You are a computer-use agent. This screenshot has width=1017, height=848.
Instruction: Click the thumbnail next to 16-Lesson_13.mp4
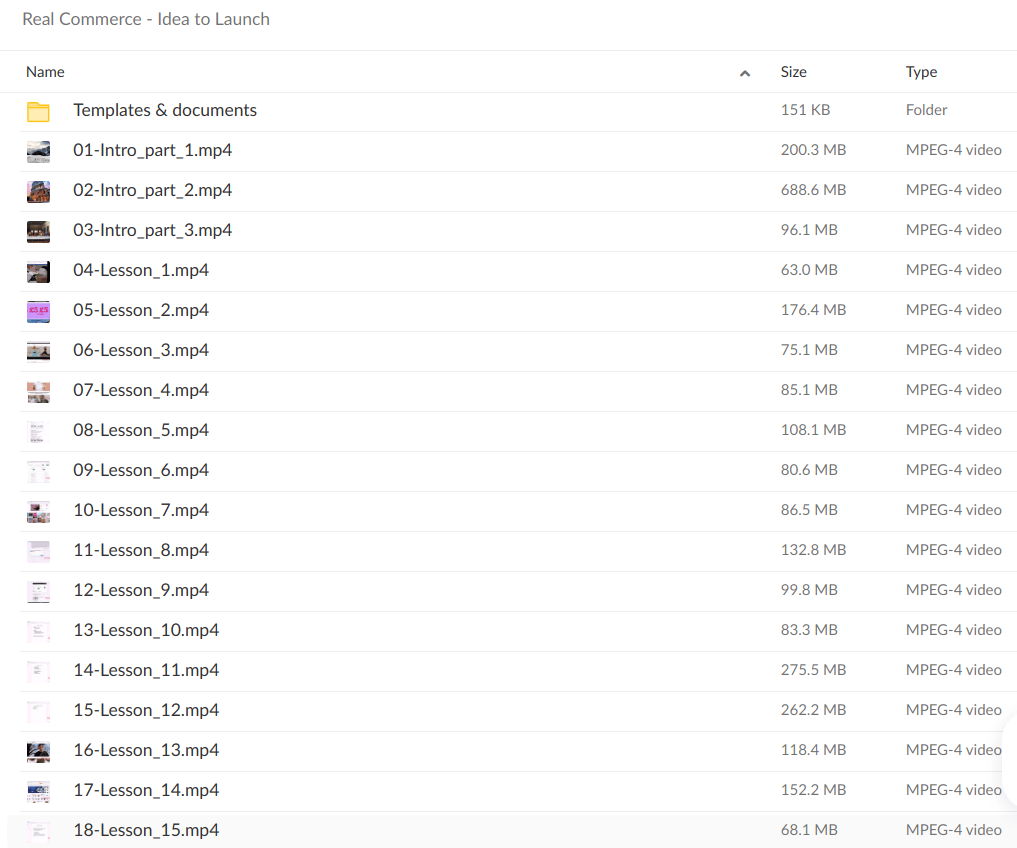(x=38, y=751)
